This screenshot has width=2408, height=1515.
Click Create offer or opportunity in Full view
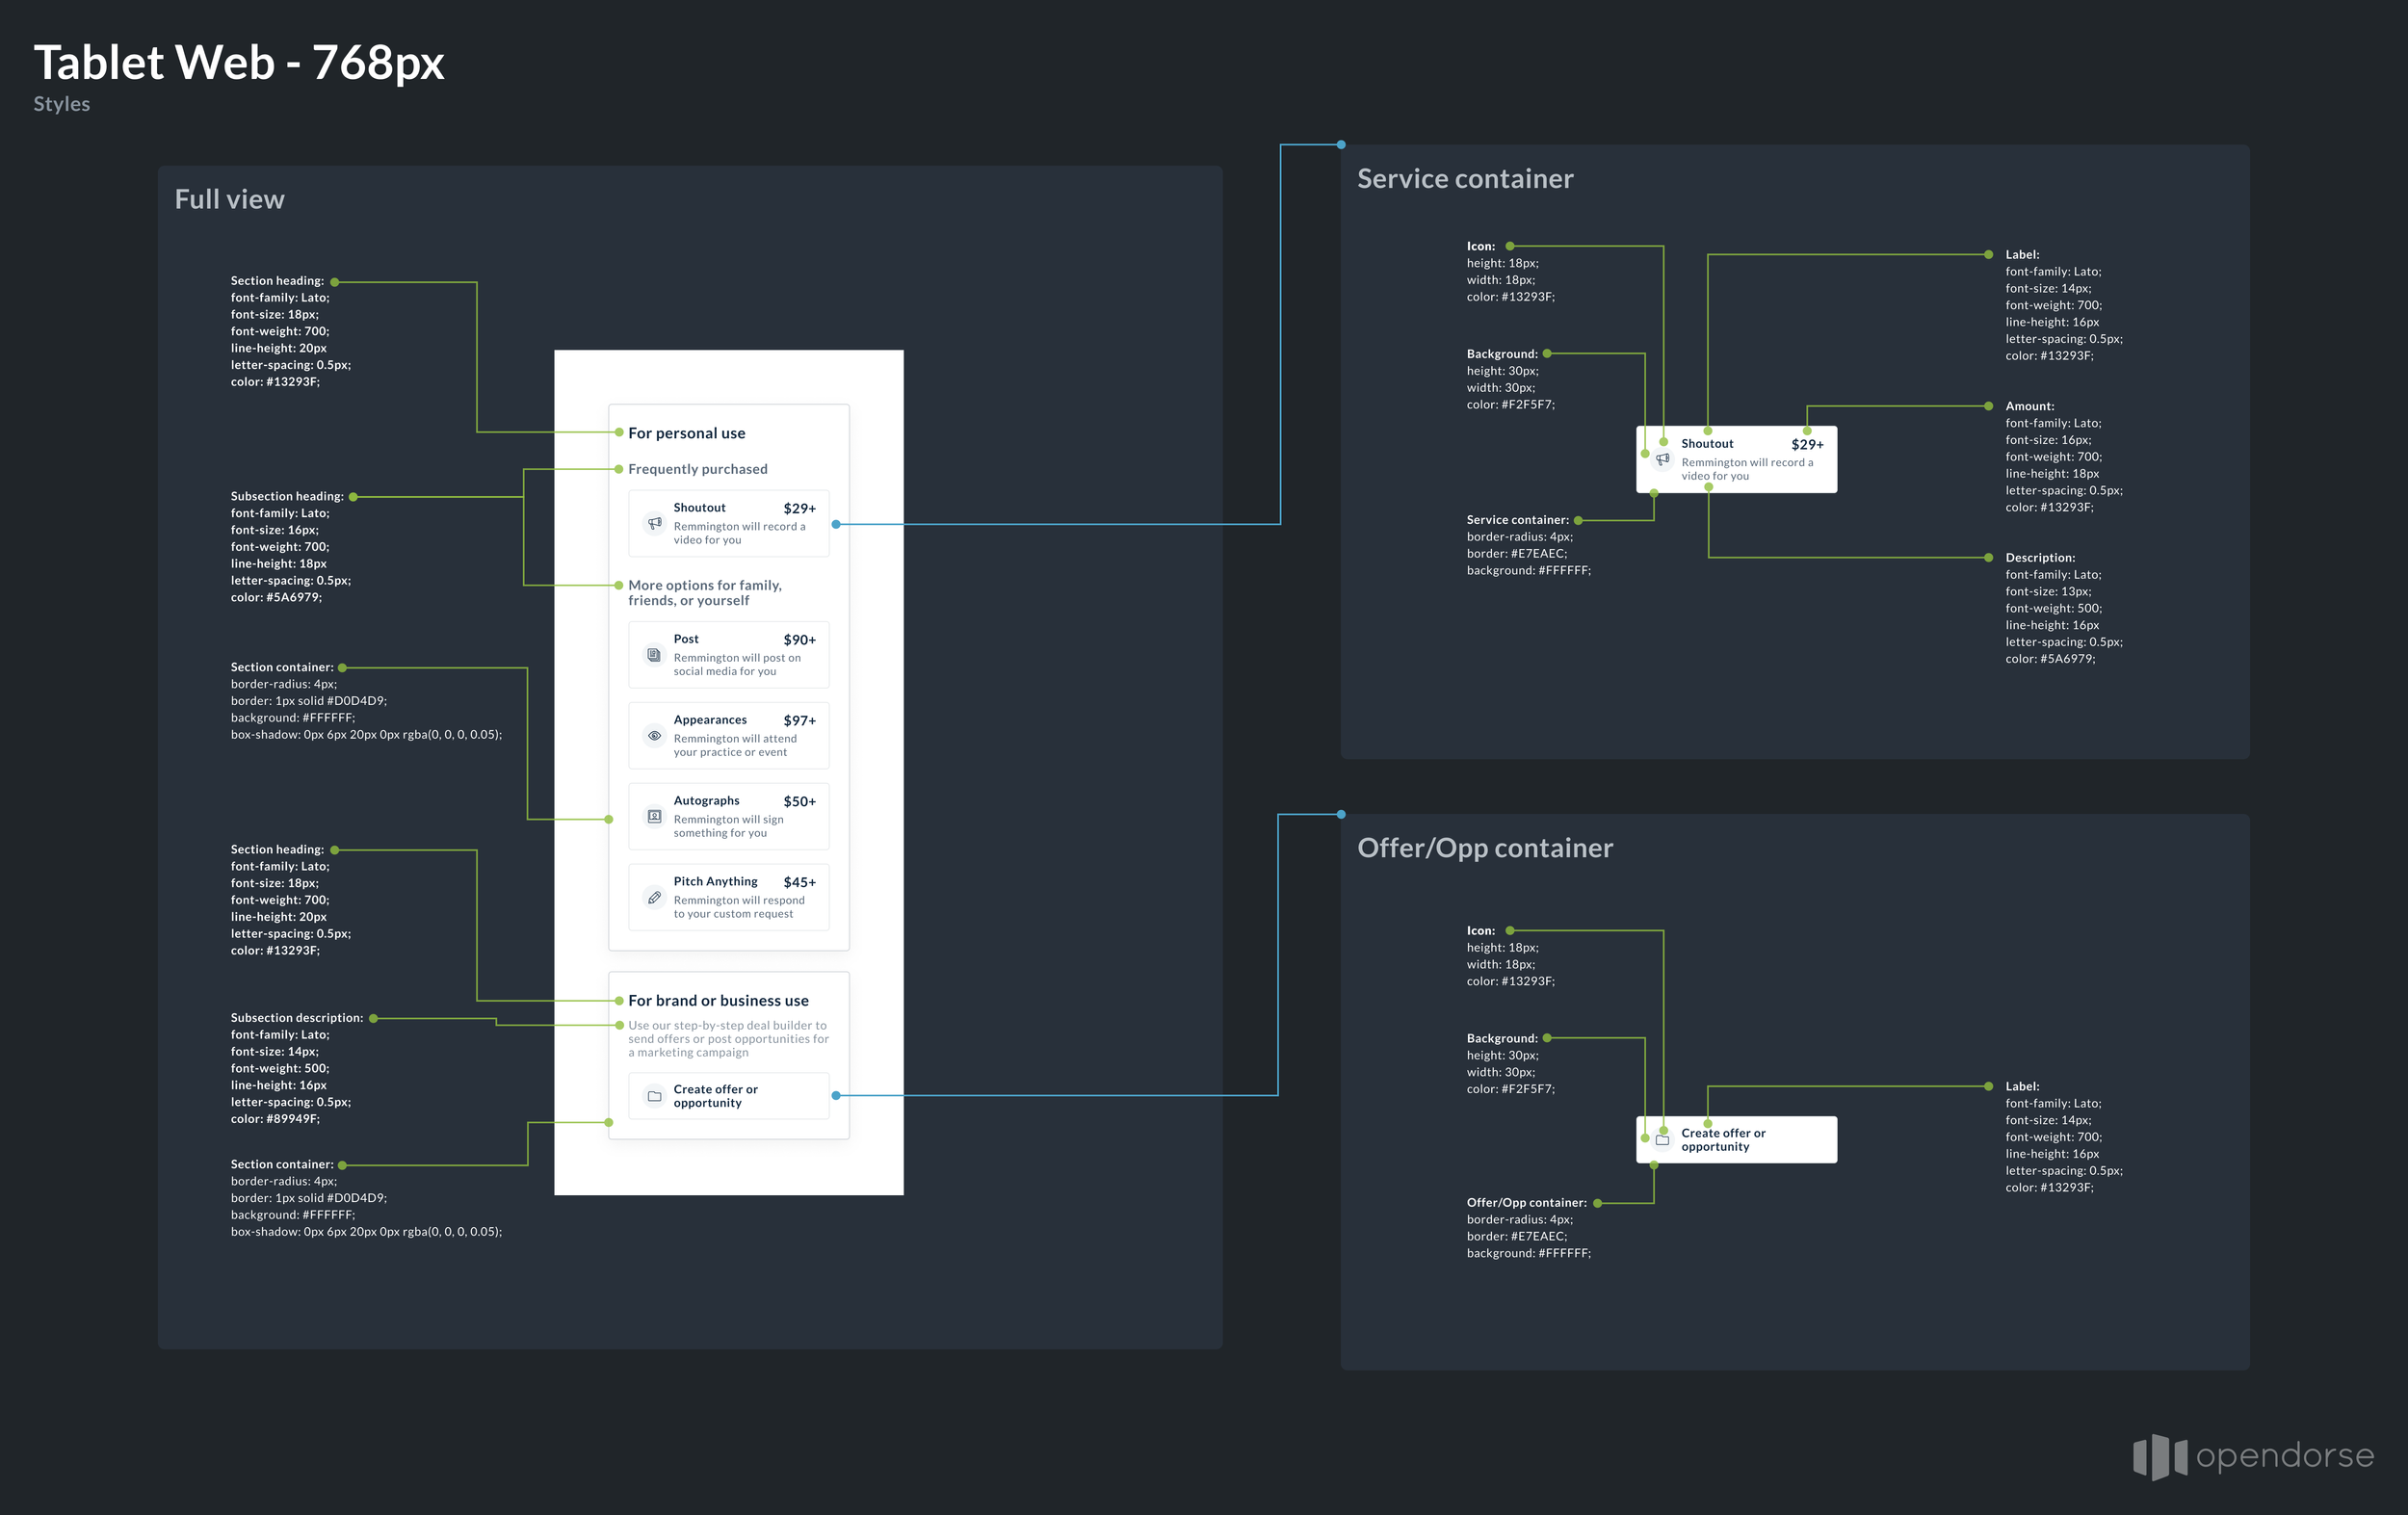[x=715, y=1096]
